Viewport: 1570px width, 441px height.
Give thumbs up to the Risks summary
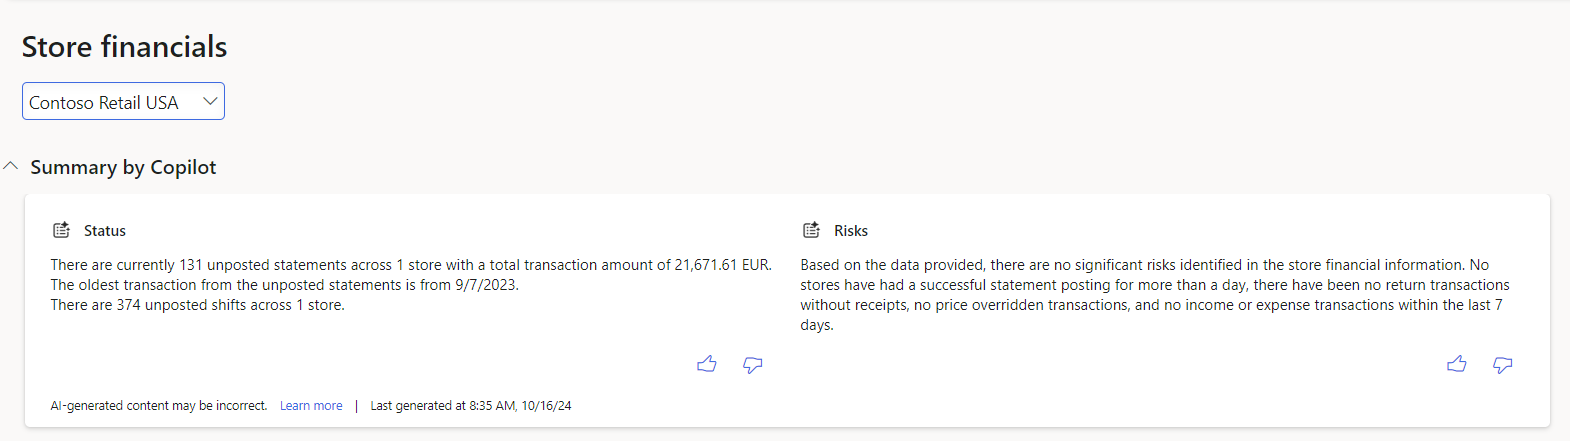[x=1457, y=364]
